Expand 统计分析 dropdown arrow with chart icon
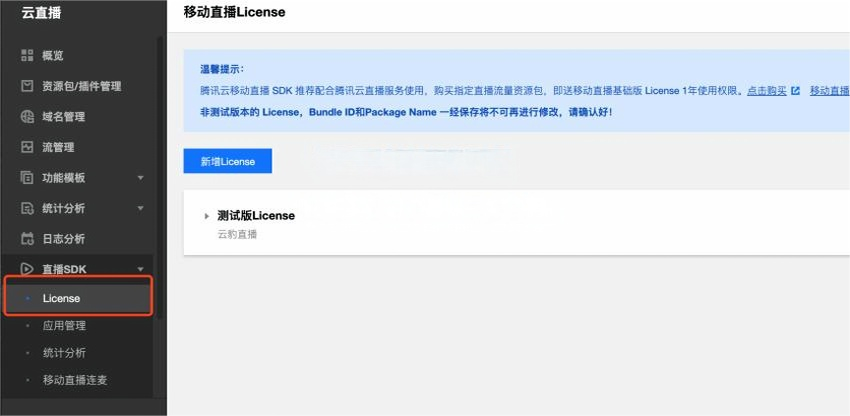This screenshot has height=416, width=850. [x=140, y=208]
